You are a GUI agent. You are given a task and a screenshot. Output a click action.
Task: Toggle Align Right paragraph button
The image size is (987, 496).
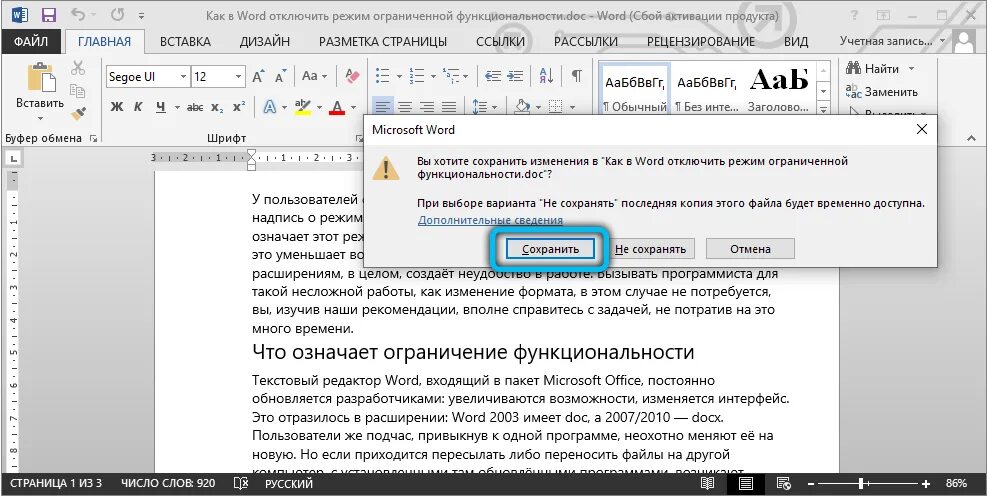point(427,107)
